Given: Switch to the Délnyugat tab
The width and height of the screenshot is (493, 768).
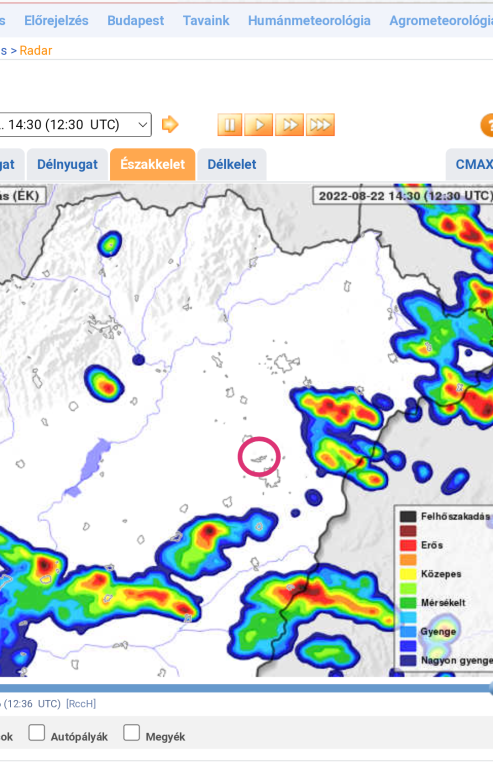Looking at the screenshot, I should click(68, 165).
